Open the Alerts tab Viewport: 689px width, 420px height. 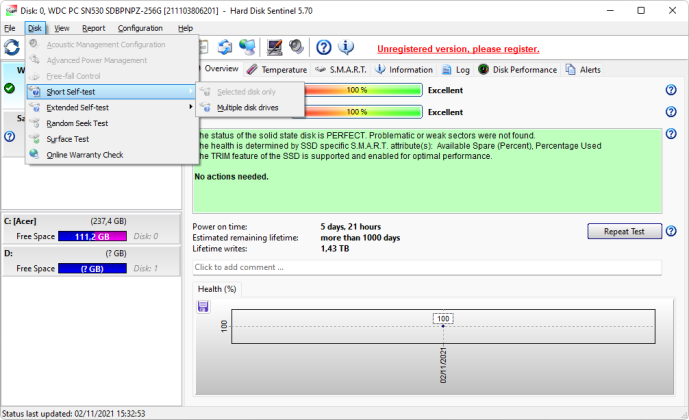pyautogui.click(x=583, y=69)
